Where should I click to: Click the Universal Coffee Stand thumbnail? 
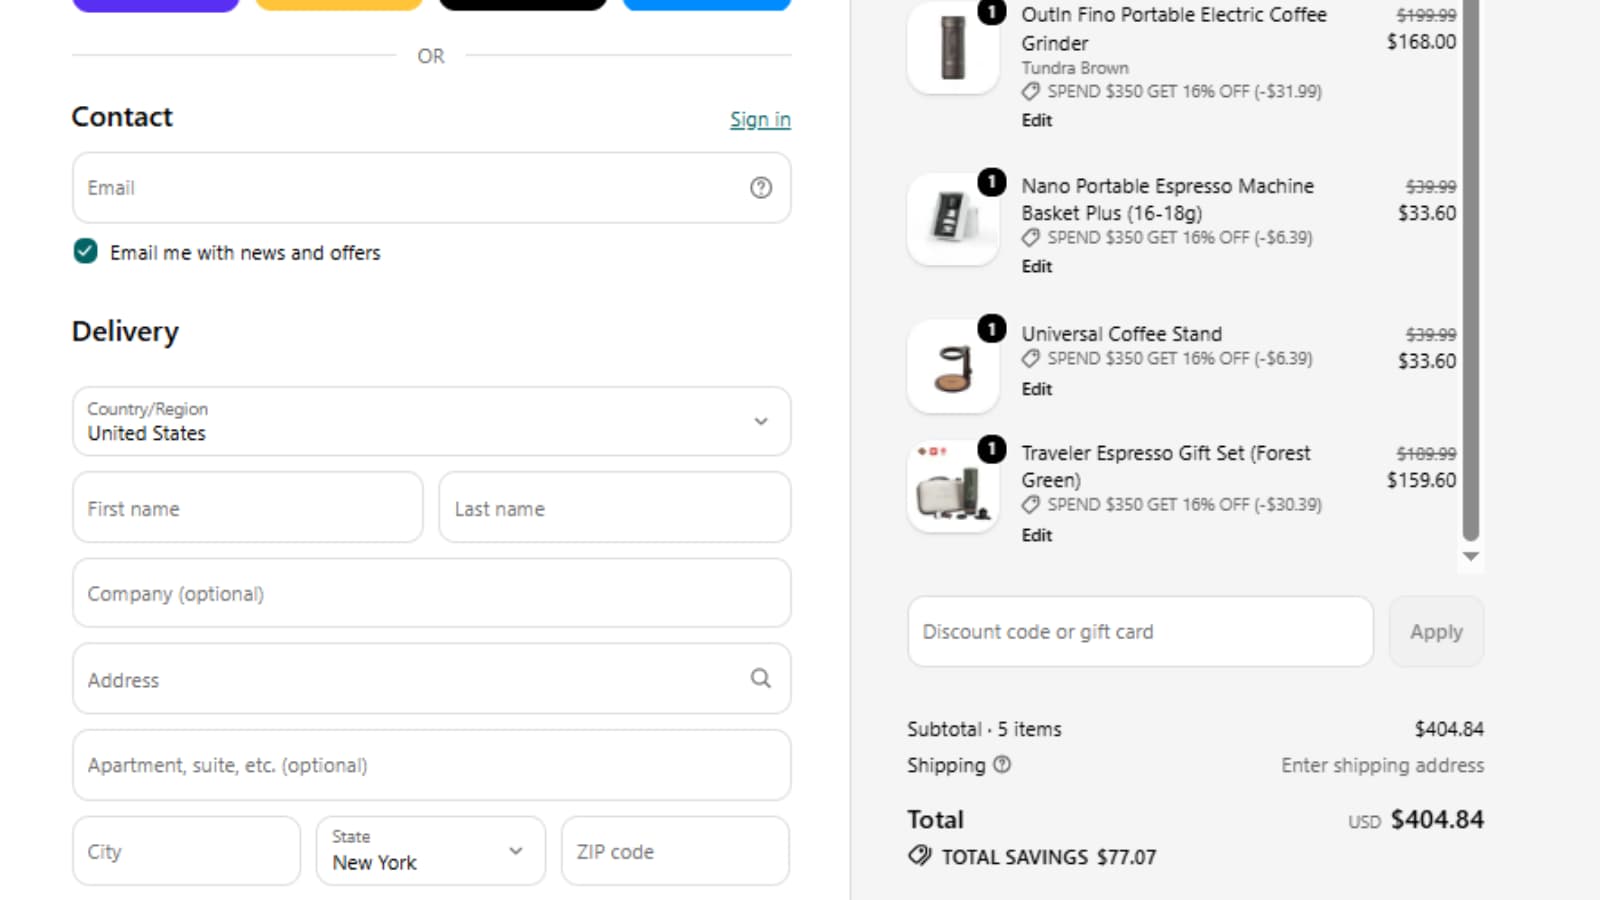point(953,366)
